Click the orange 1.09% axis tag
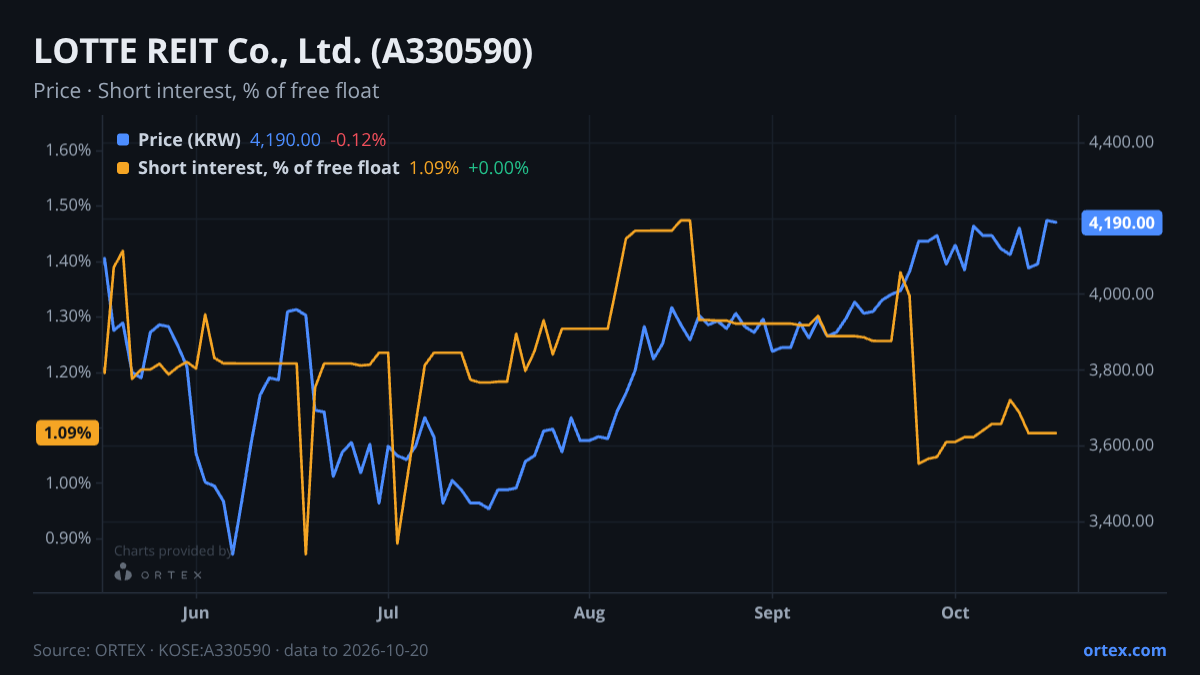Image resolution: width=1200 pixels, height=675 pixels. coord(67,433)
